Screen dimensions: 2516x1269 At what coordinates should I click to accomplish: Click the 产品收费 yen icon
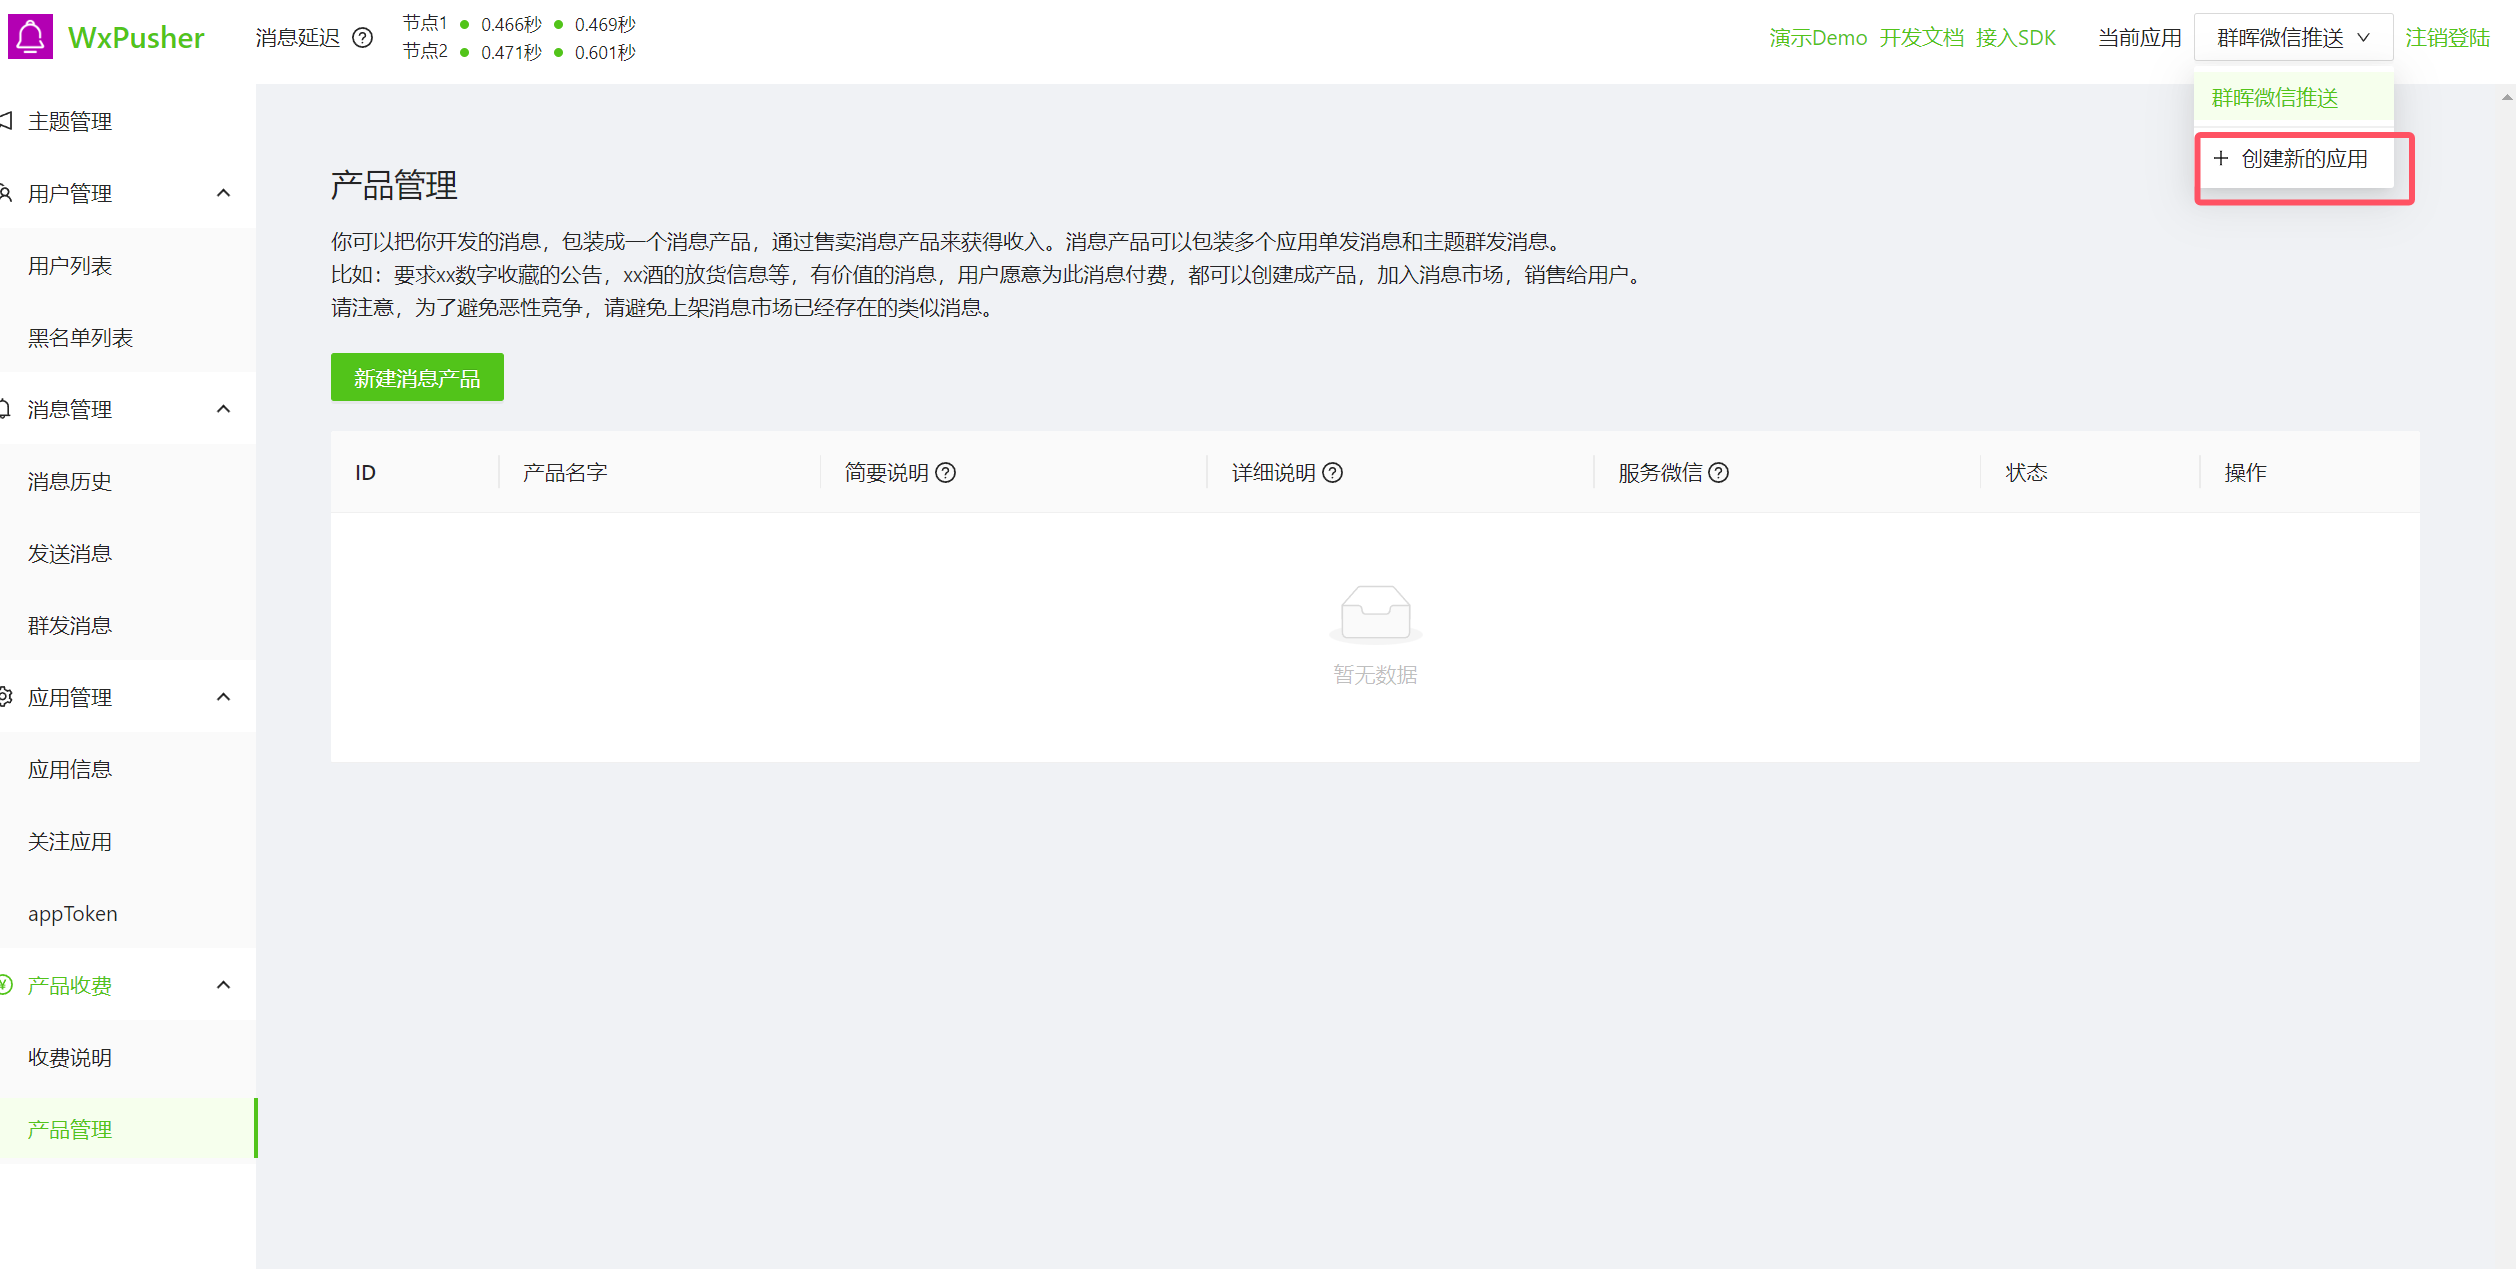tap(6, 985)
